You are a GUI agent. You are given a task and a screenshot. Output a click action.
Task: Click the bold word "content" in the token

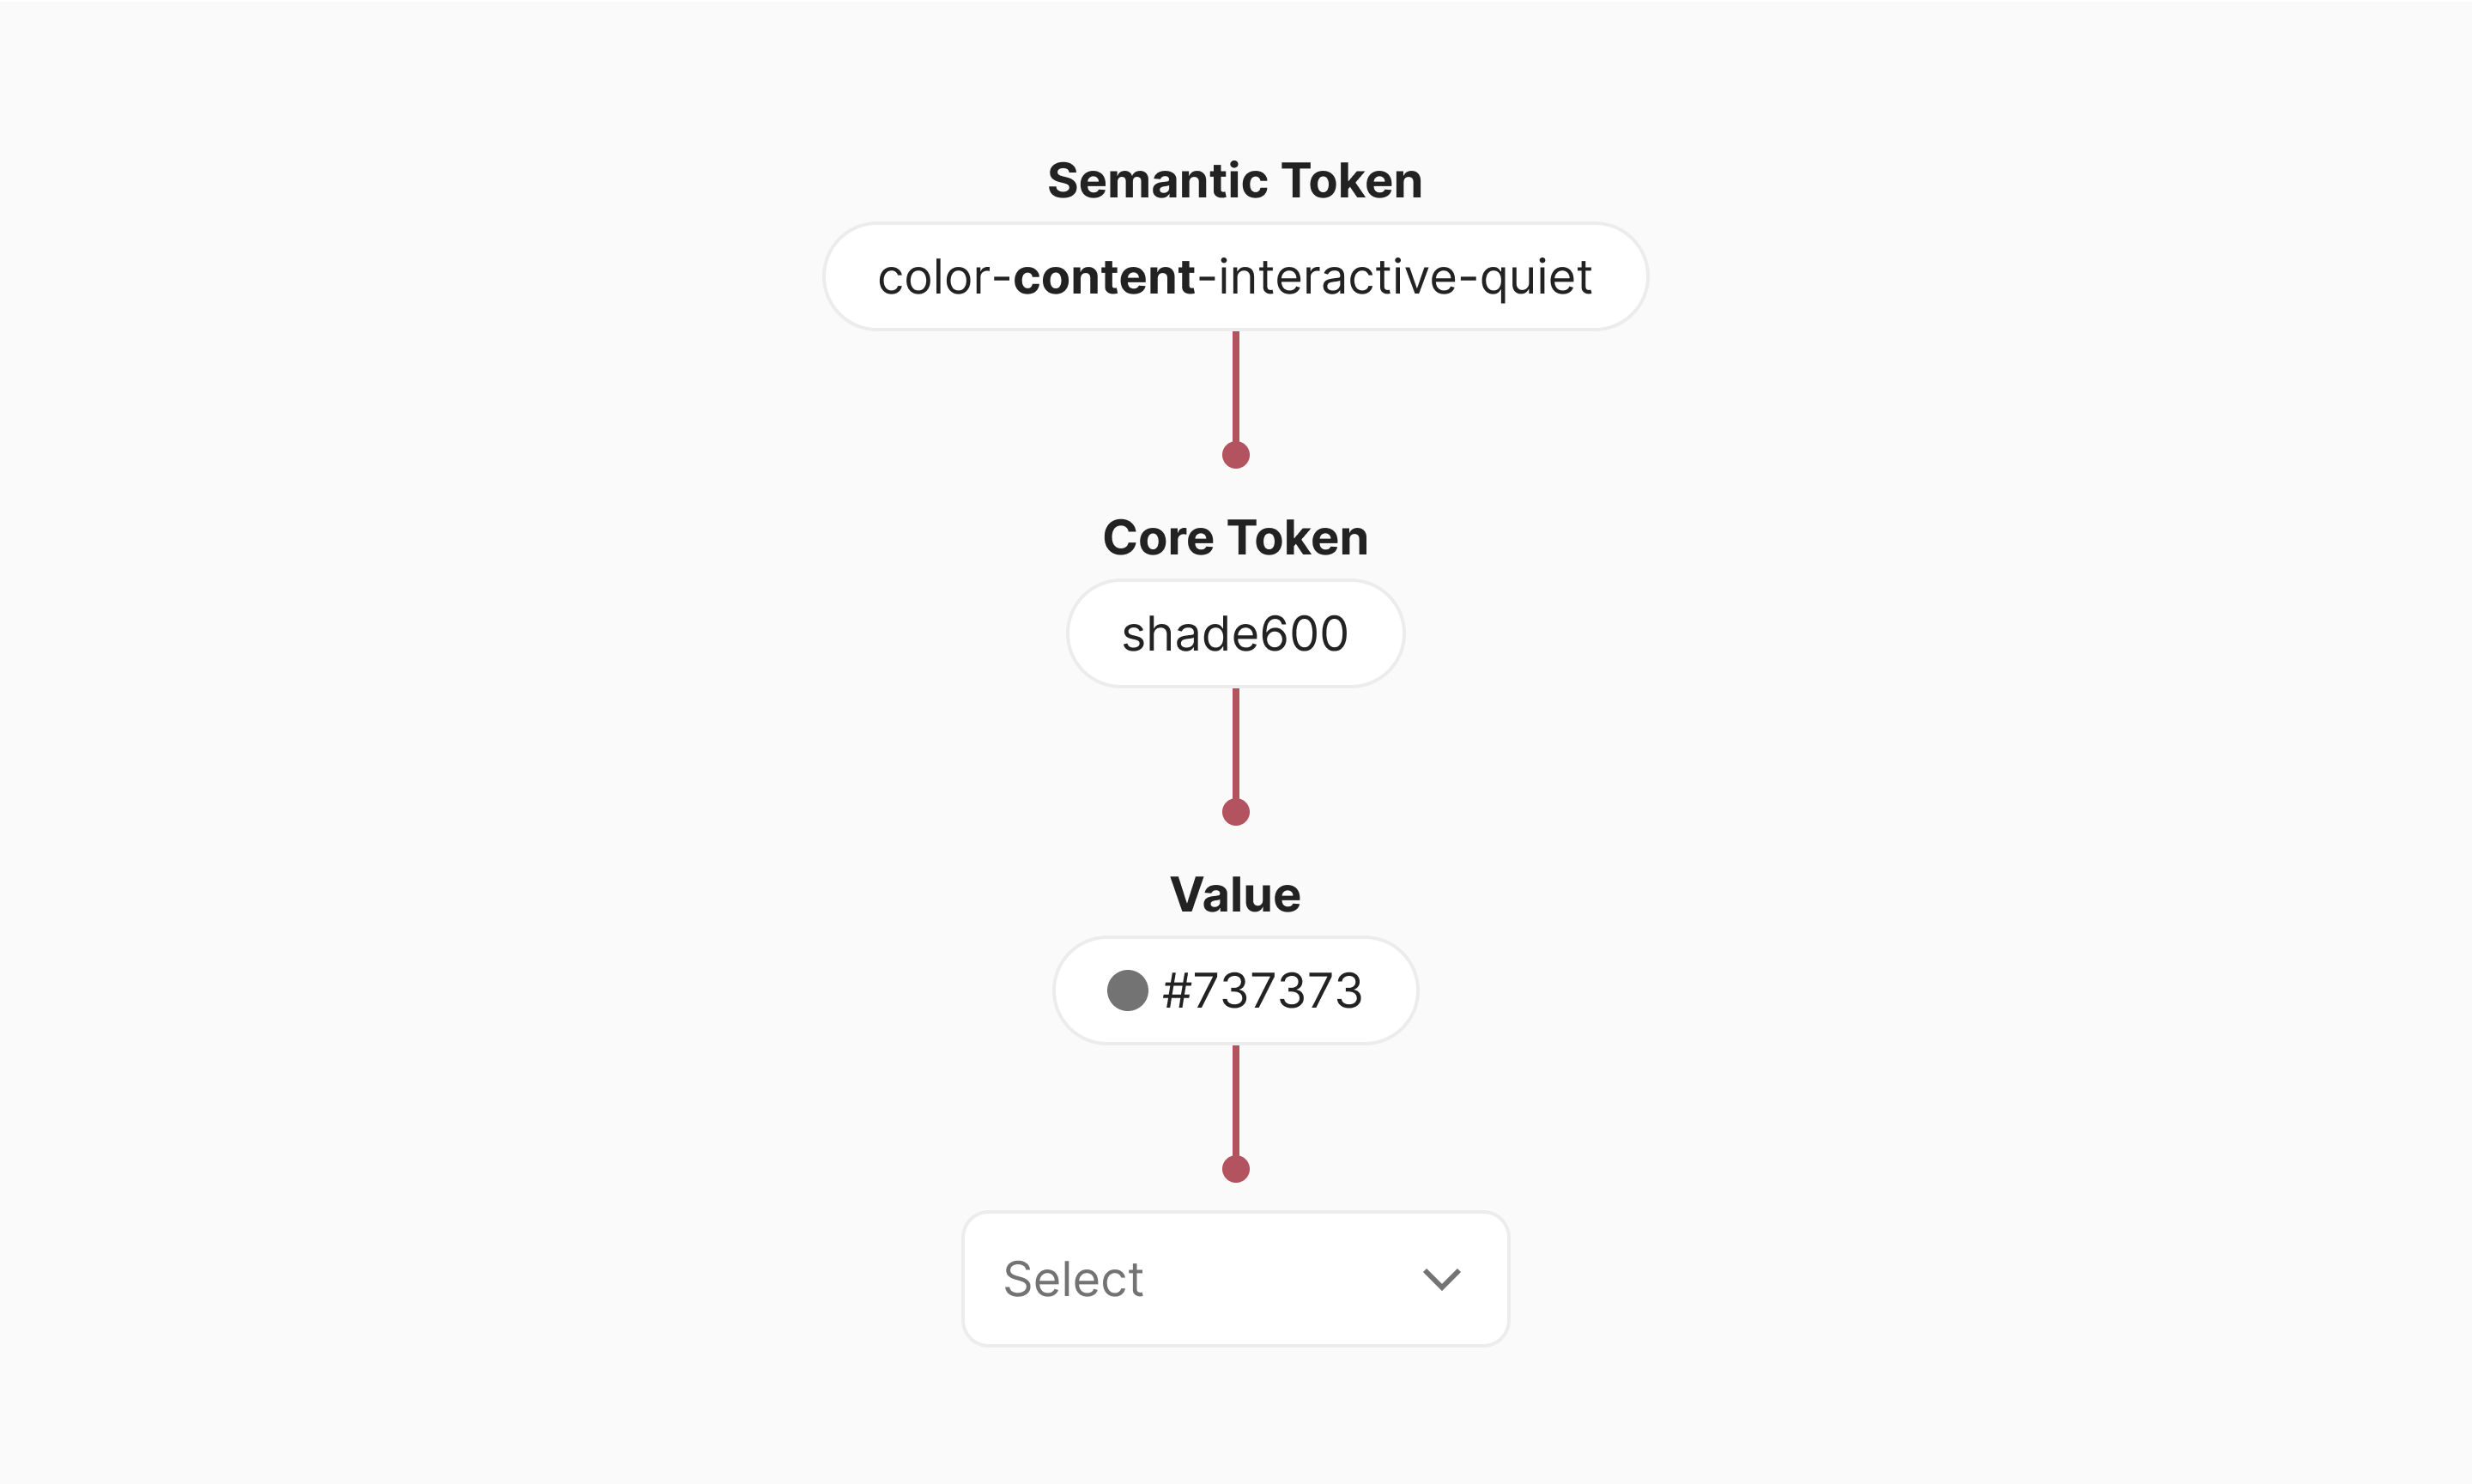point(1104,277)
